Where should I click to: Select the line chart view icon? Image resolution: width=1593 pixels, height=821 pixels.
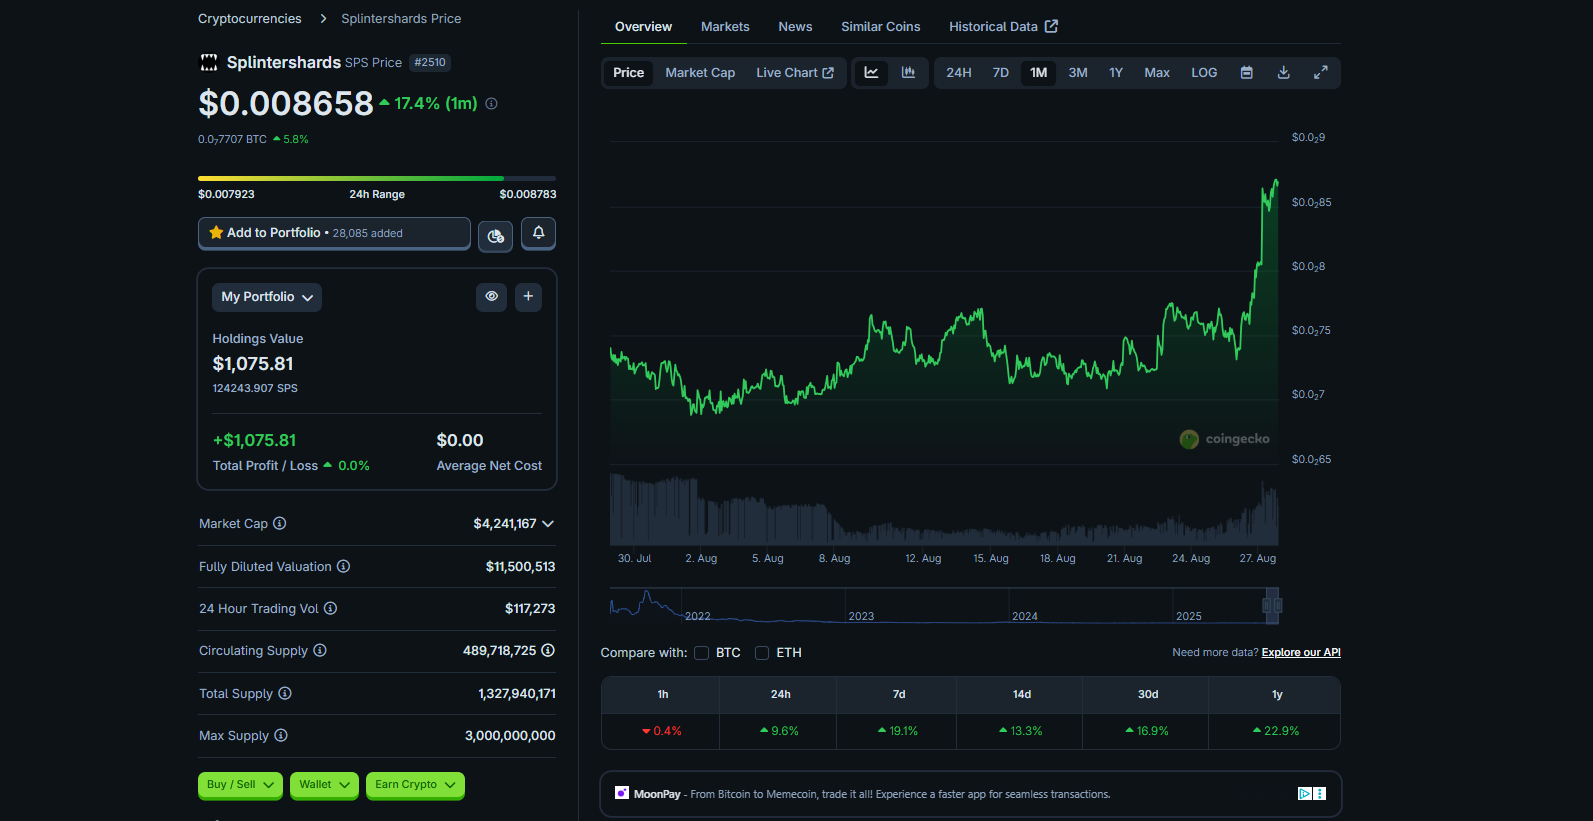(x=871, y=73)
